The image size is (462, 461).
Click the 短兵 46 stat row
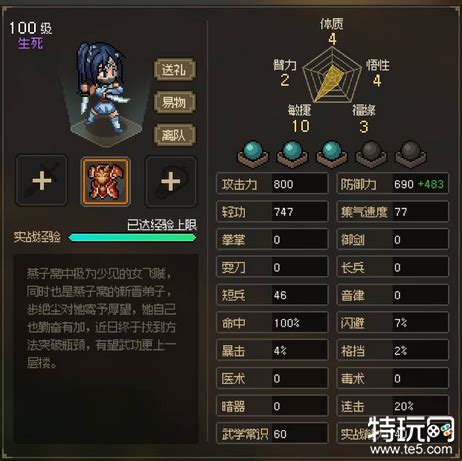(x=272, y=295)
